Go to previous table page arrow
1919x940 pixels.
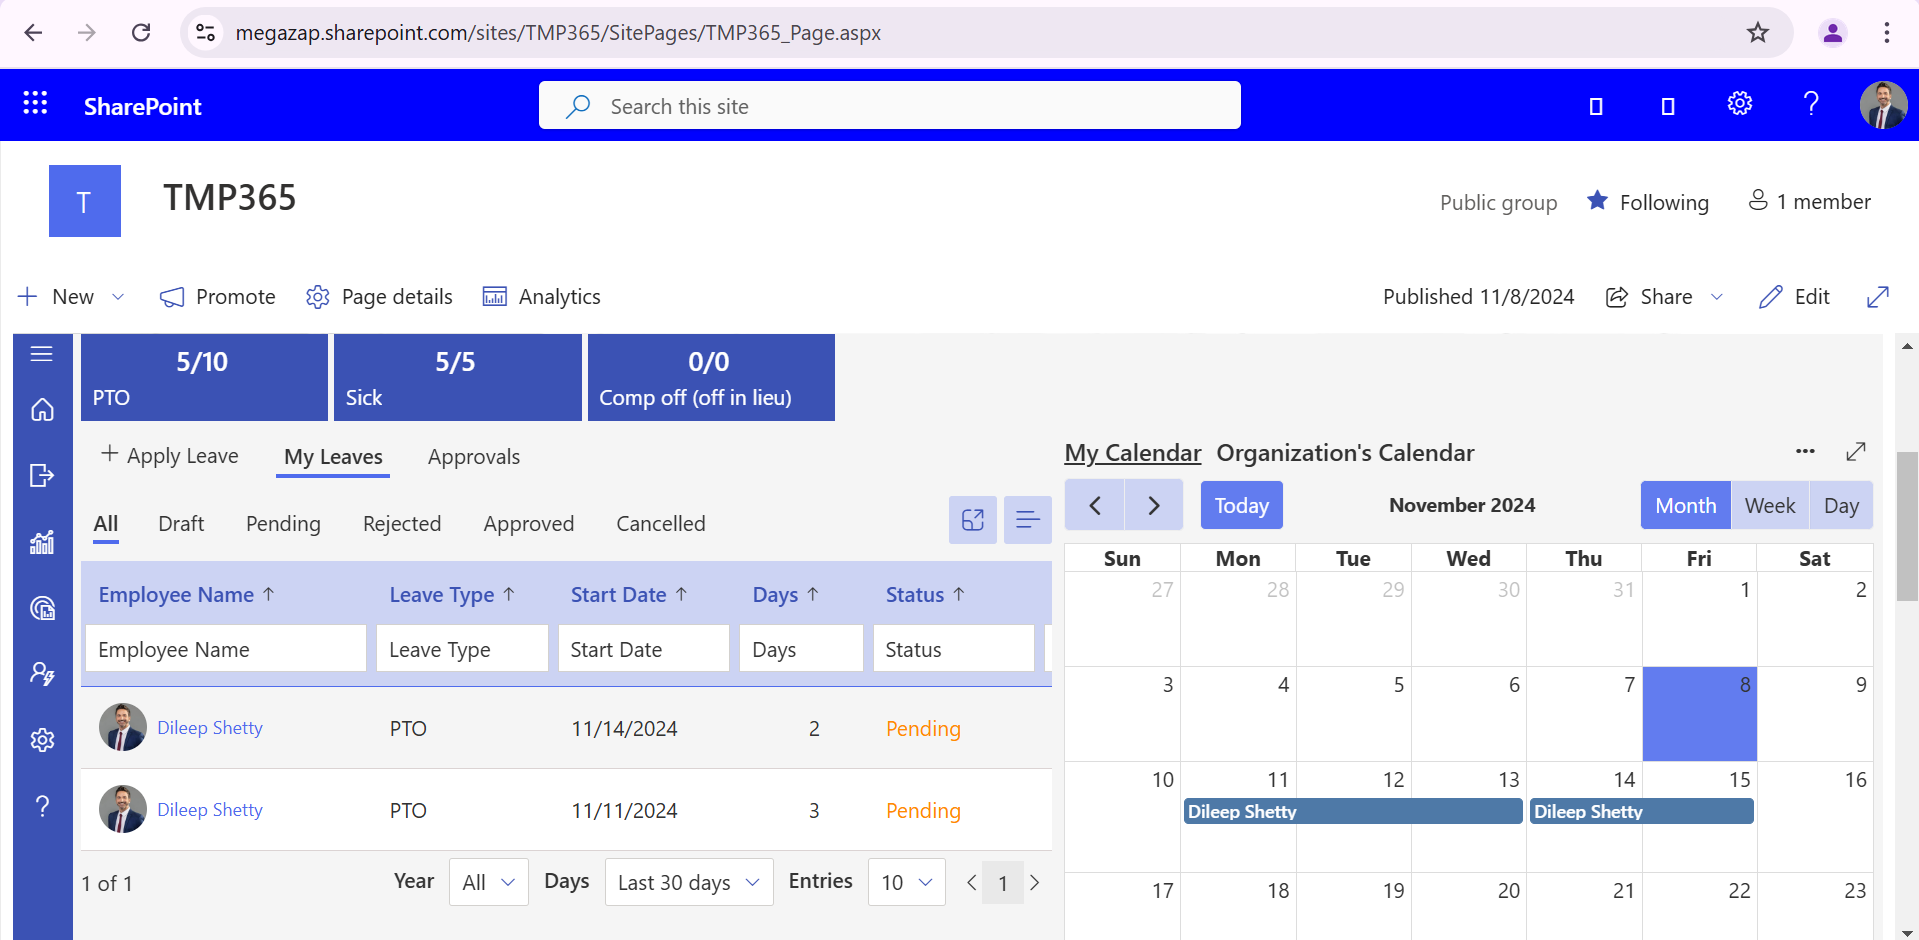(x=971, y=882)
